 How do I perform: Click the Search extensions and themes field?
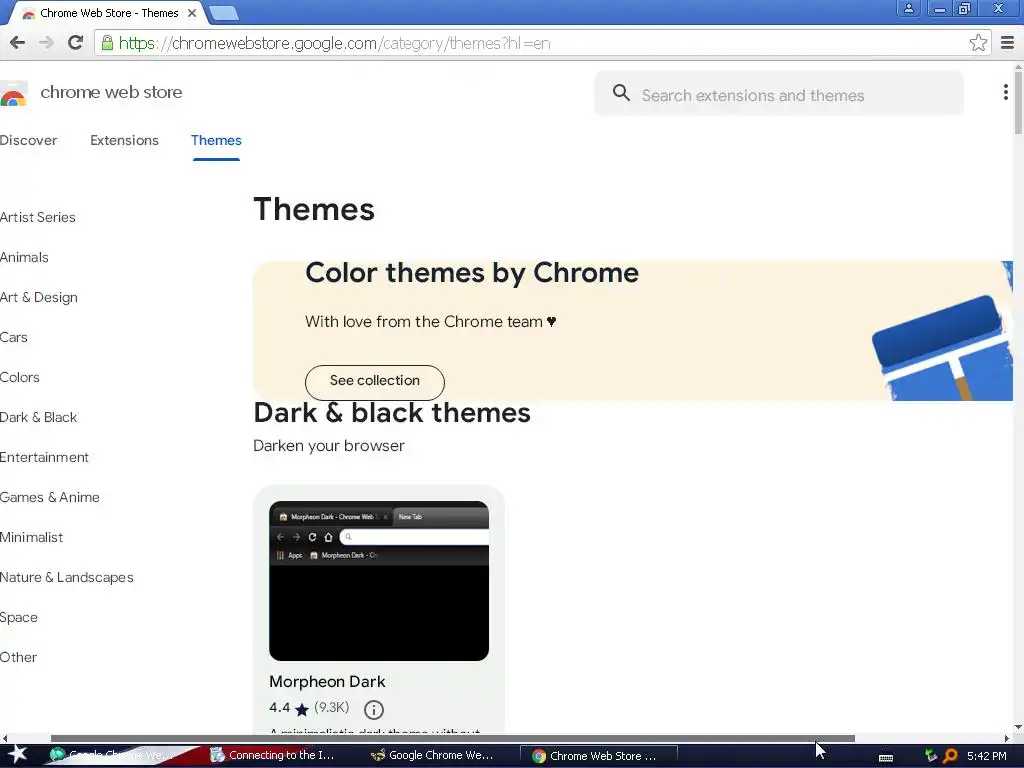779,95
